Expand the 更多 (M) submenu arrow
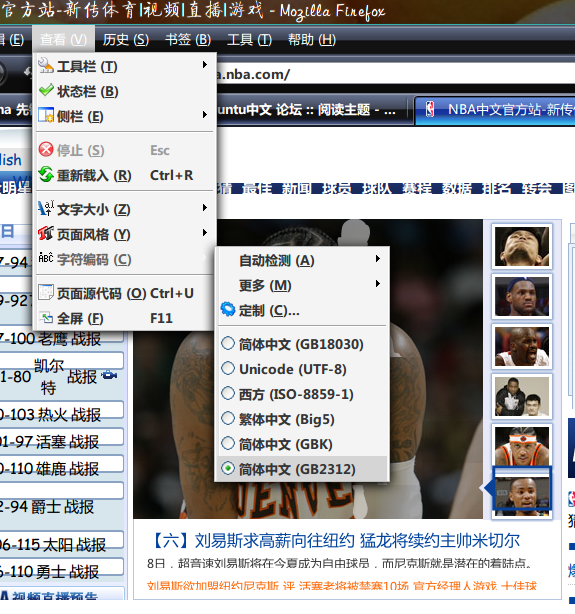575x614 pixels. tap(378, 284)
